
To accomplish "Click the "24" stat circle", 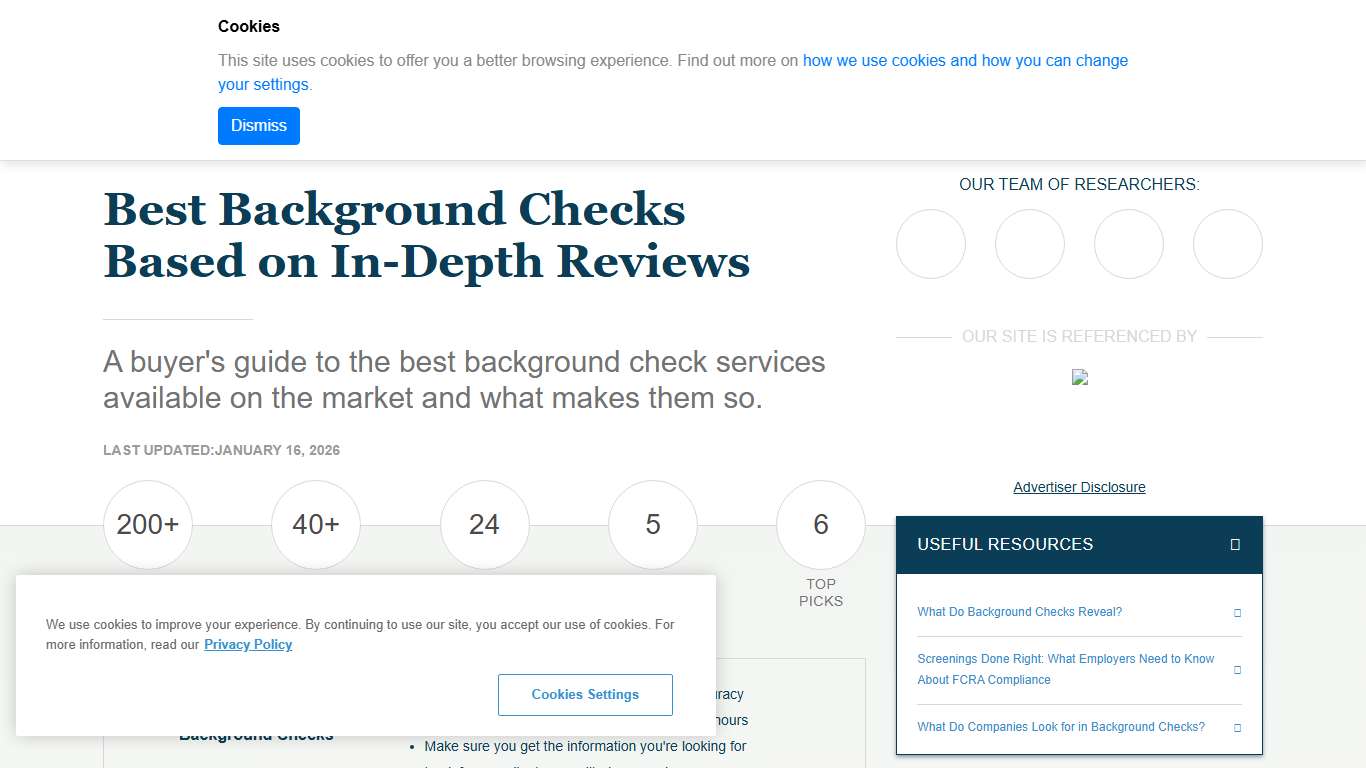I will (484, 524).
